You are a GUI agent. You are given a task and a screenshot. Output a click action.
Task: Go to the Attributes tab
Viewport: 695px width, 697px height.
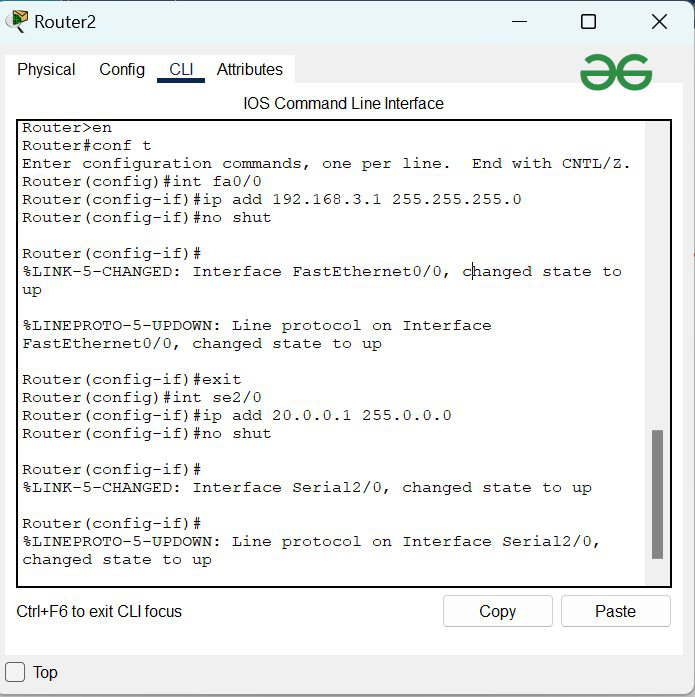249,69
